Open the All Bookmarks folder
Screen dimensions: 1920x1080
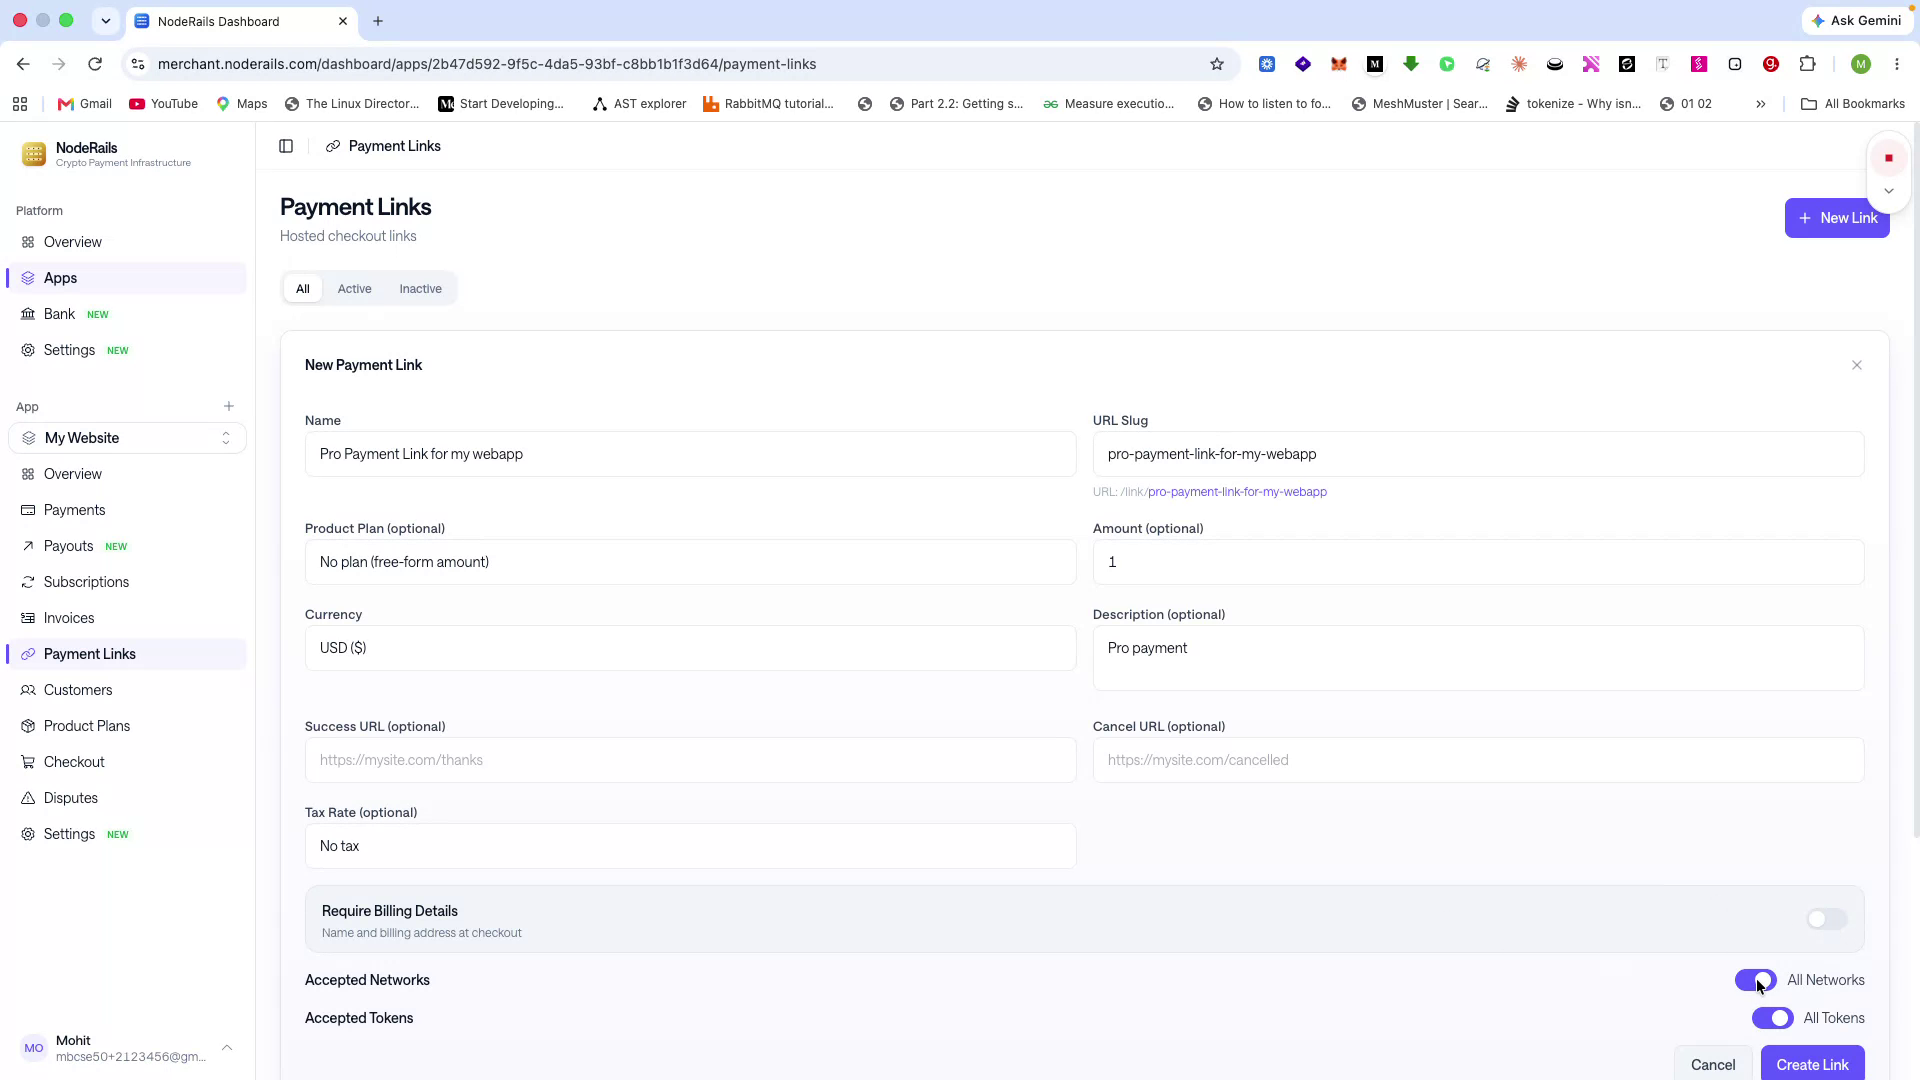click(1853, 104)
